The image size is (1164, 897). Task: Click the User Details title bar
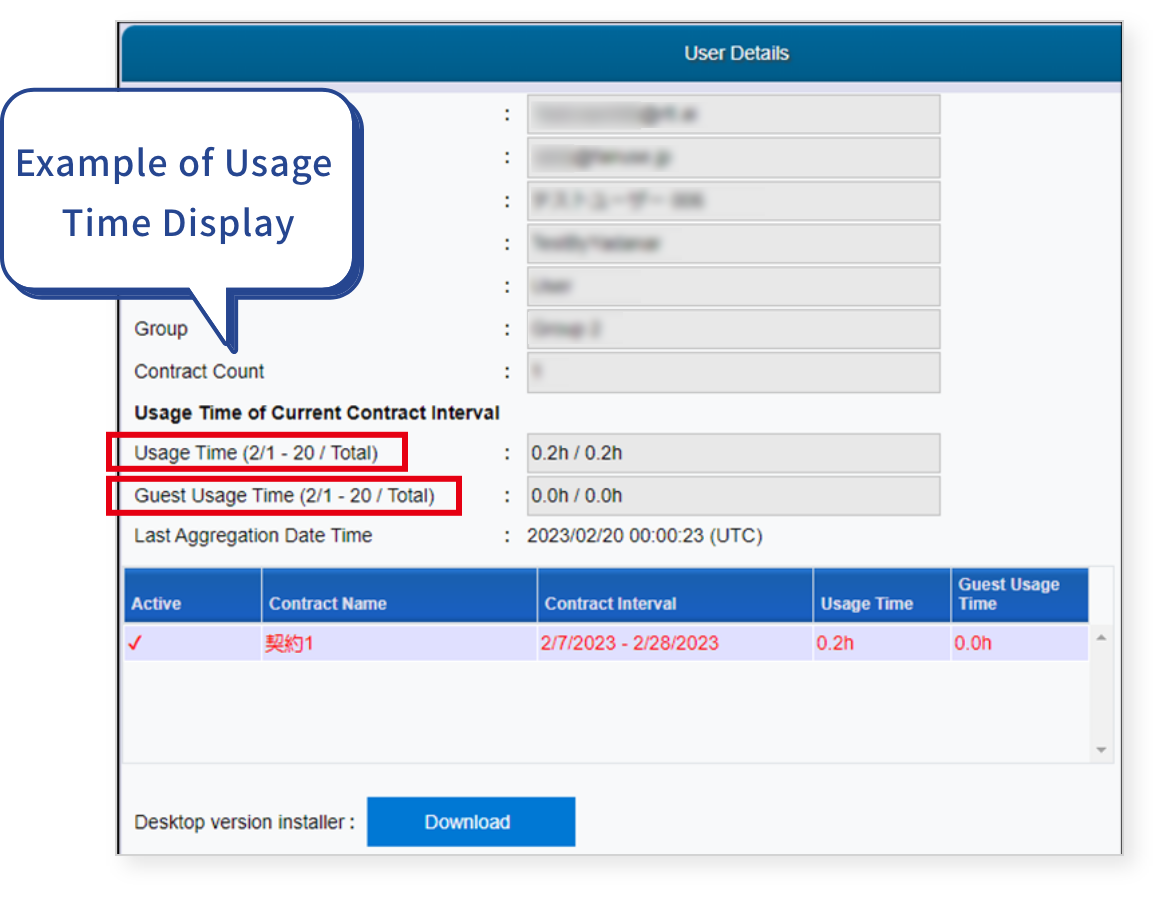[622, 53]
